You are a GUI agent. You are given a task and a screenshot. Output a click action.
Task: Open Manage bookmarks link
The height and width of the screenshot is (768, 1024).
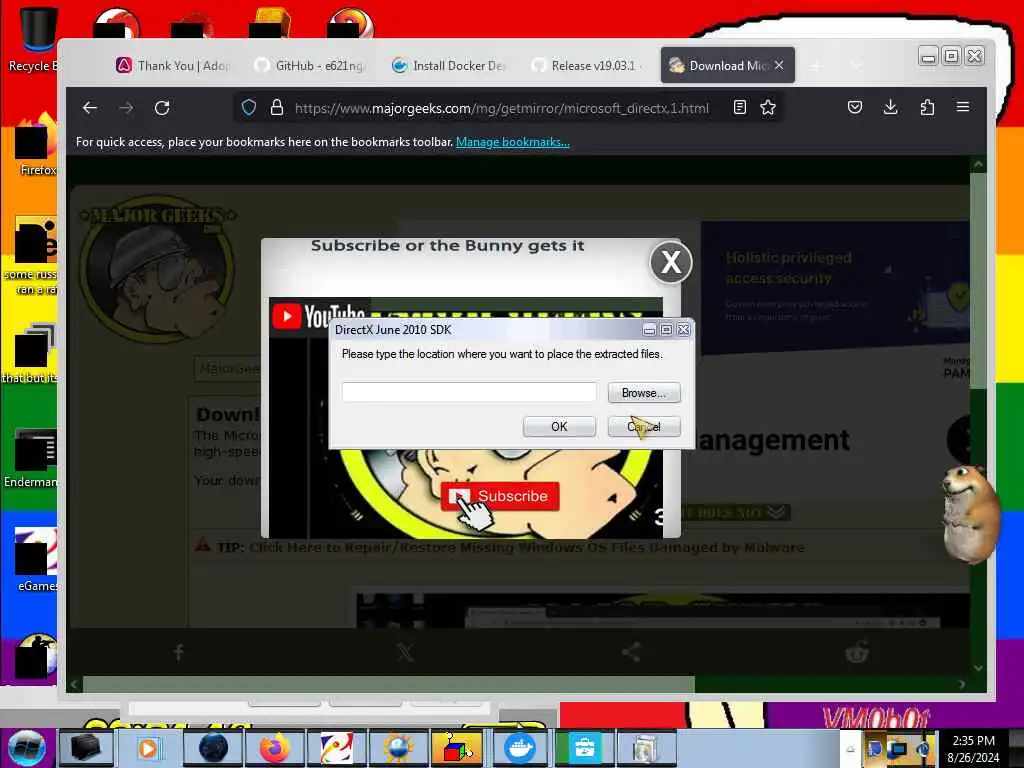(x=513, y=142)
